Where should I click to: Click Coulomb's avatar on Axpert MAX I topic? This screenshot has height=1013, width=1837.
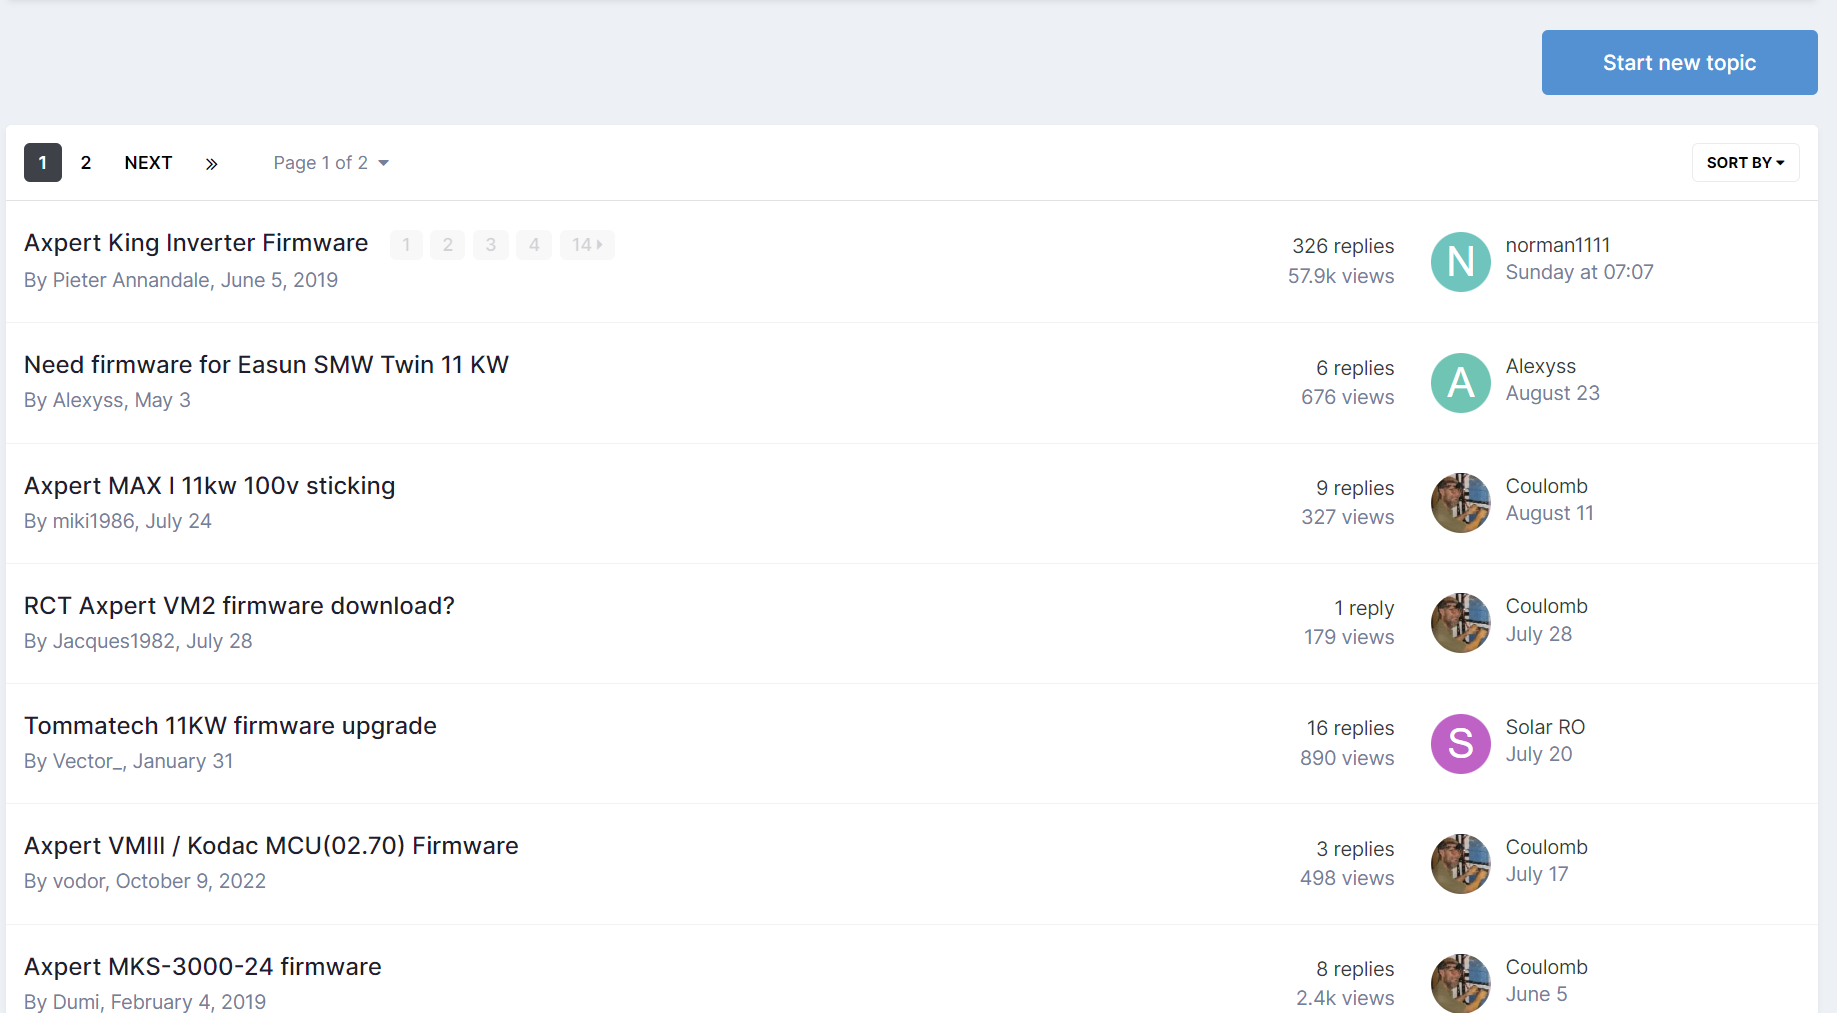tap(1461, 503)
